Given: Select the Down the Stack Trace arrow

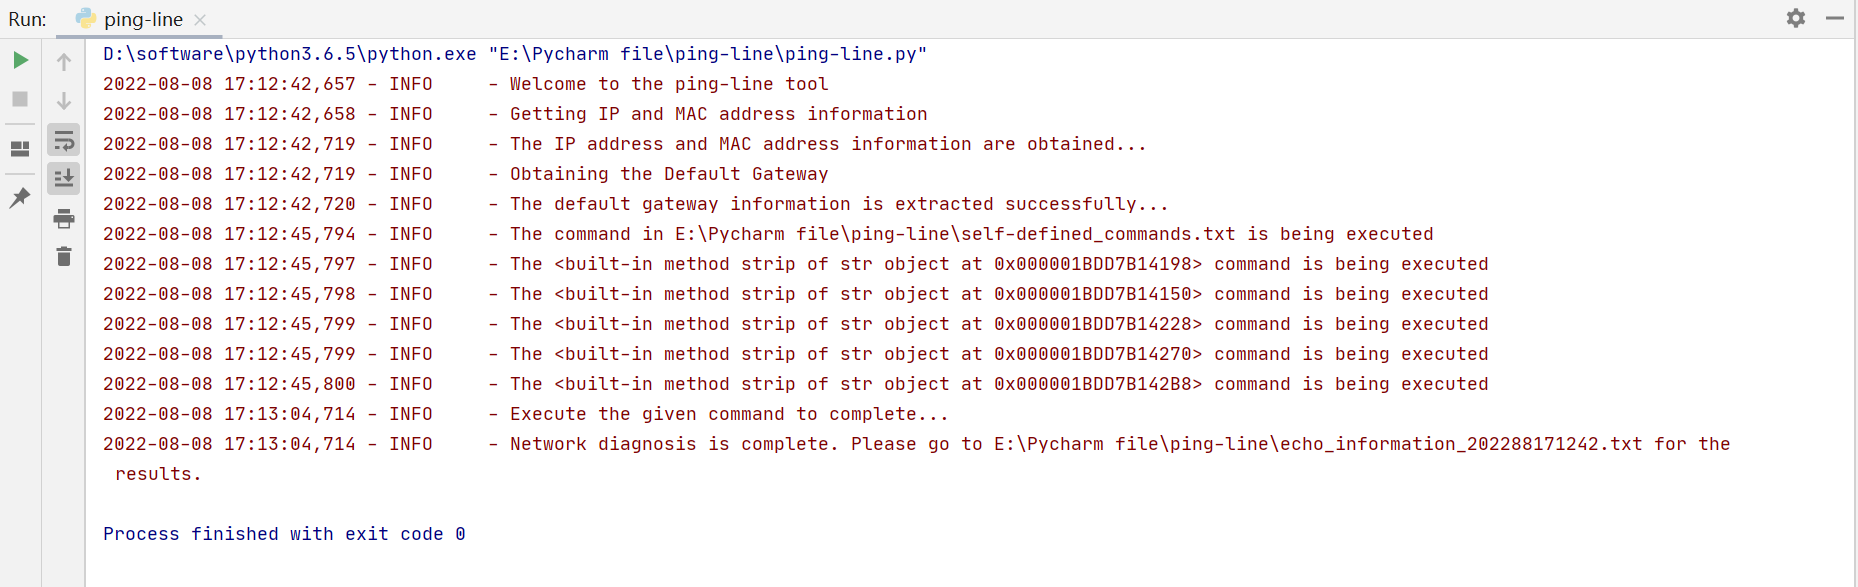Looking at the screenshot, I should (x=63, y=99).
